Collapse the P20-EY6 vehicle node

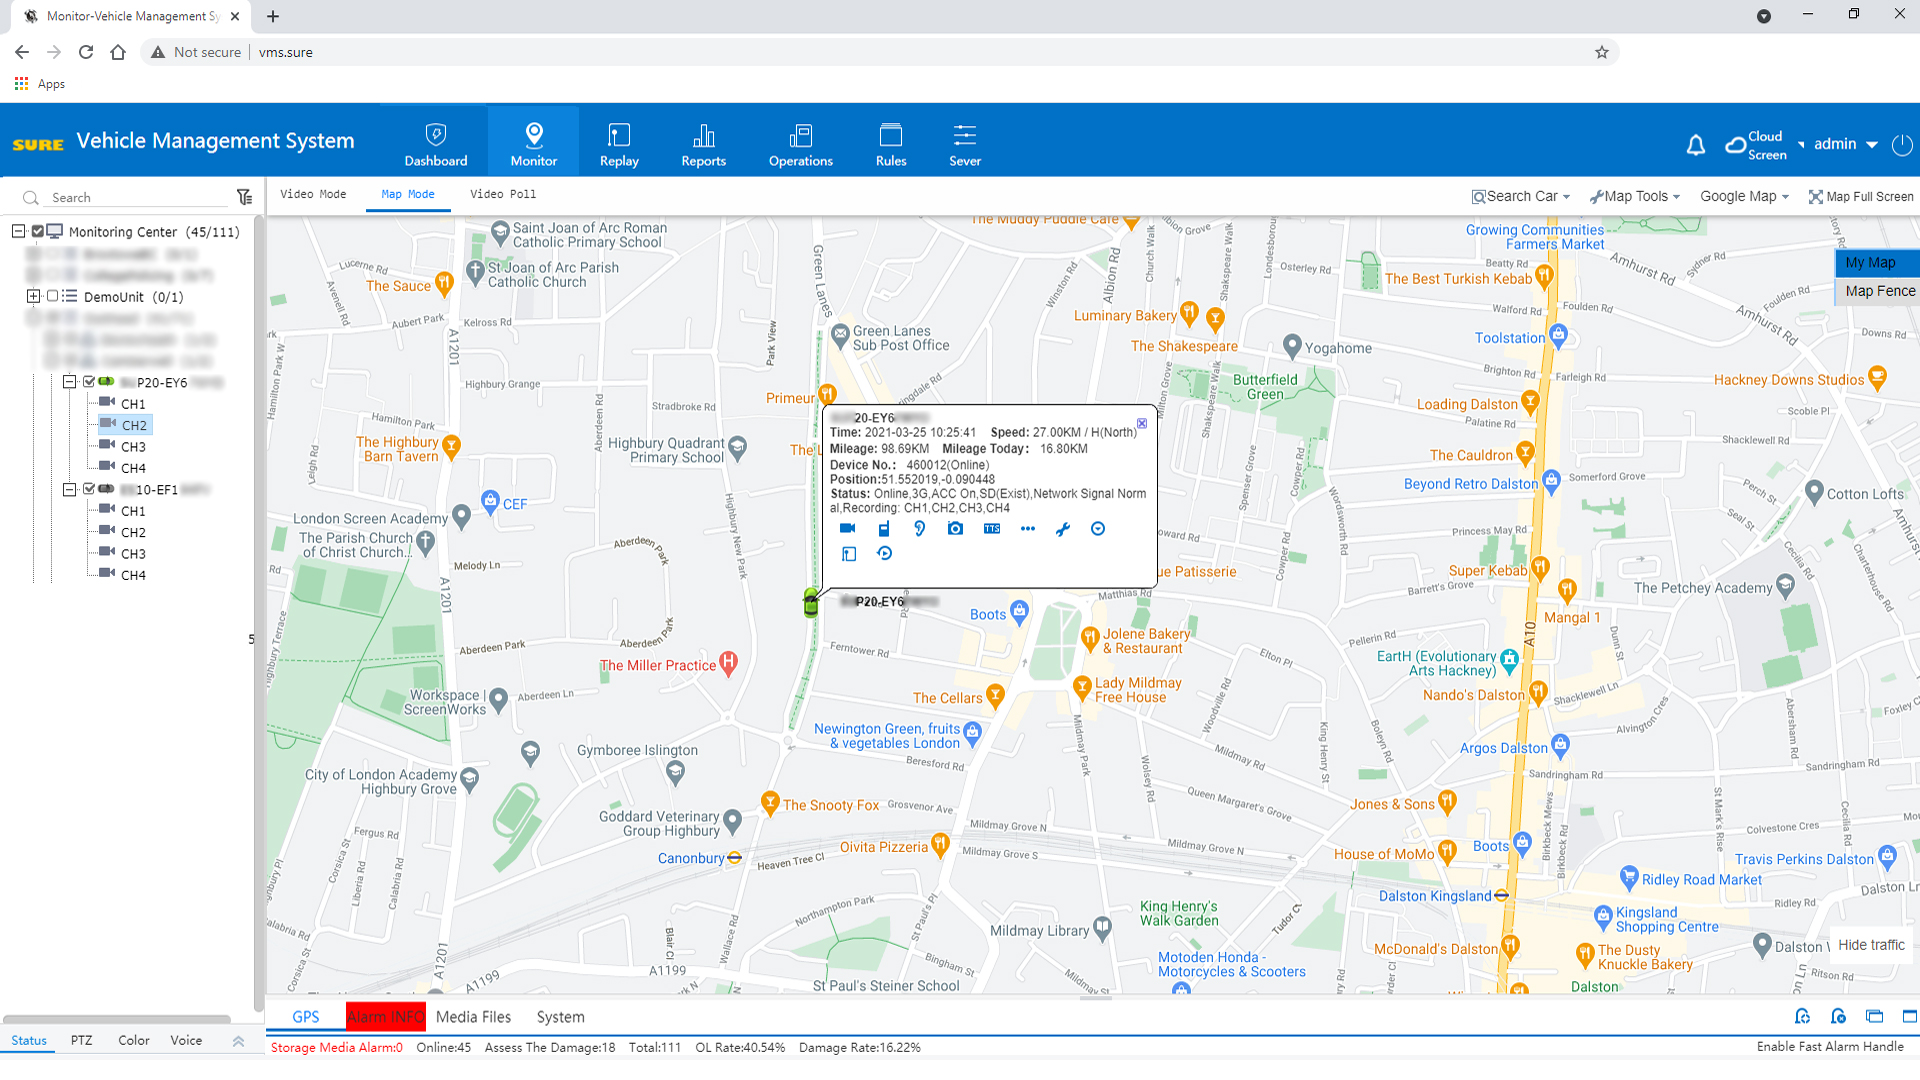point(69,381)
